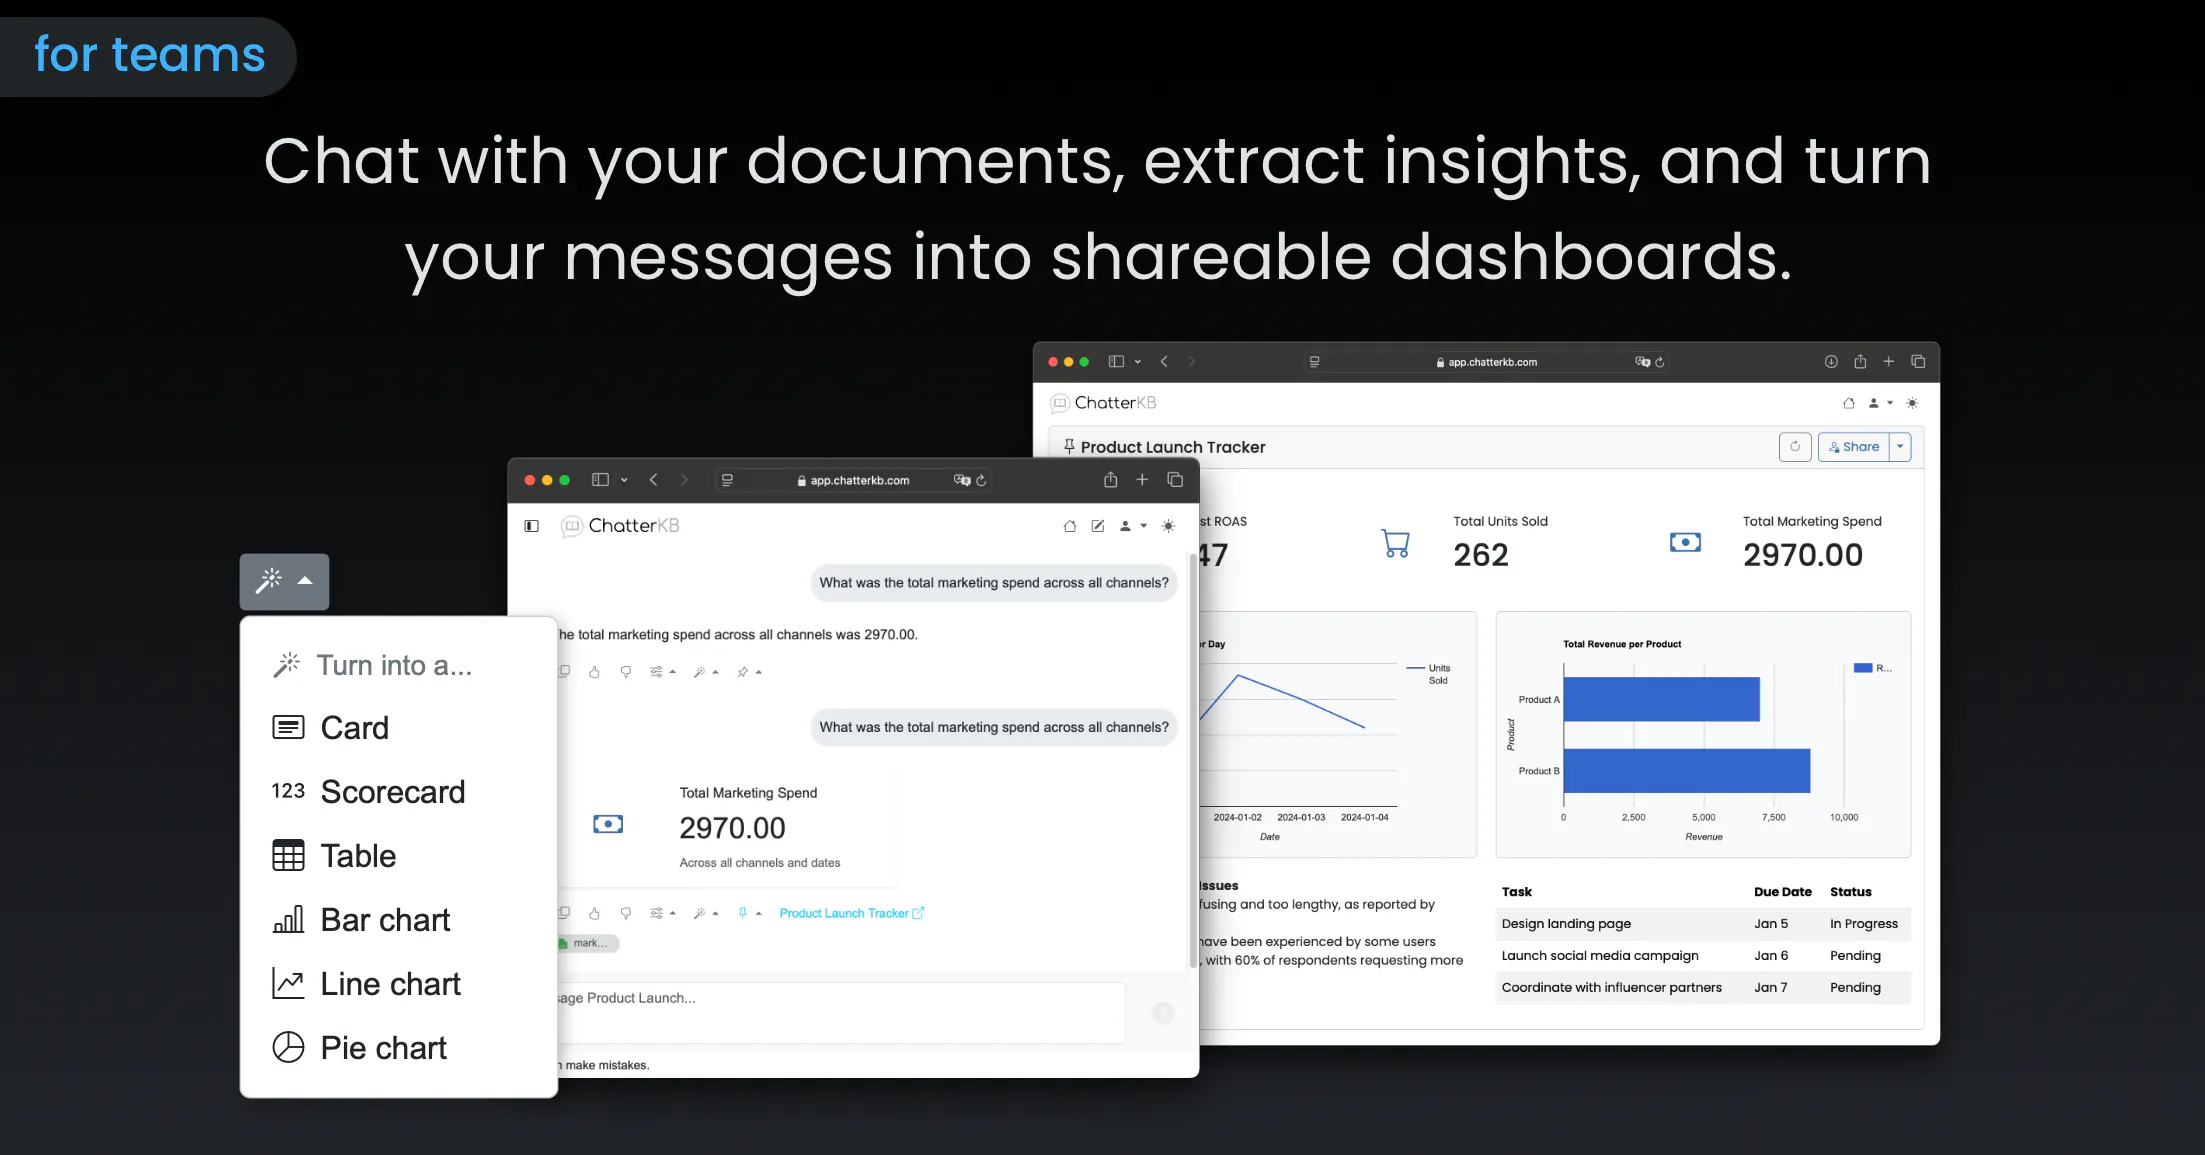This screenshot has width=2205, height=1155.
Task: Start new chat via compose icon
Action: pos(1098,526)
